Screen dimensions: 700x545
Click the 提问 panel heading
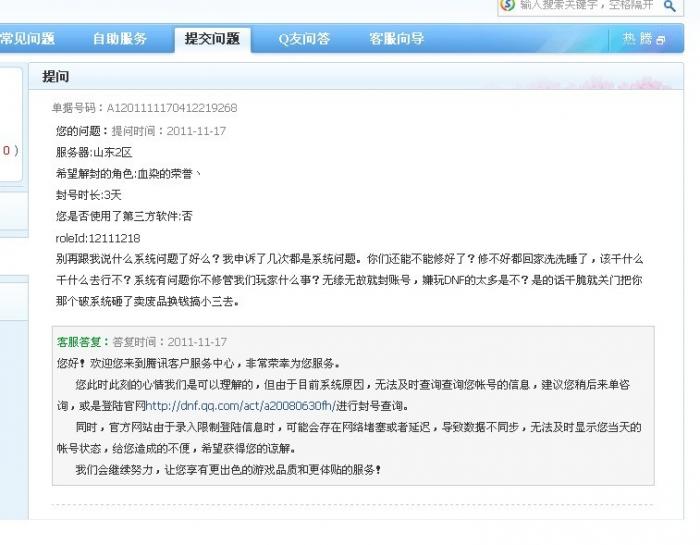pyautogui.click(x=56, y=76)
